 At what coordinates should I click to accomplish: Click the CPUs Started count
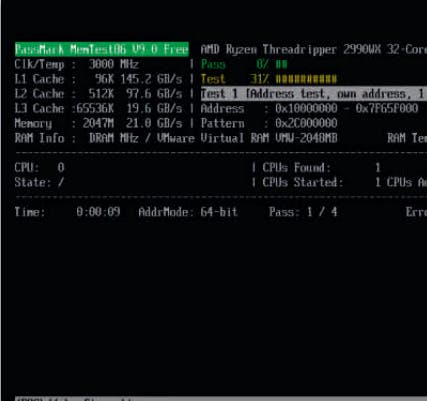click(x=378, y=182)
